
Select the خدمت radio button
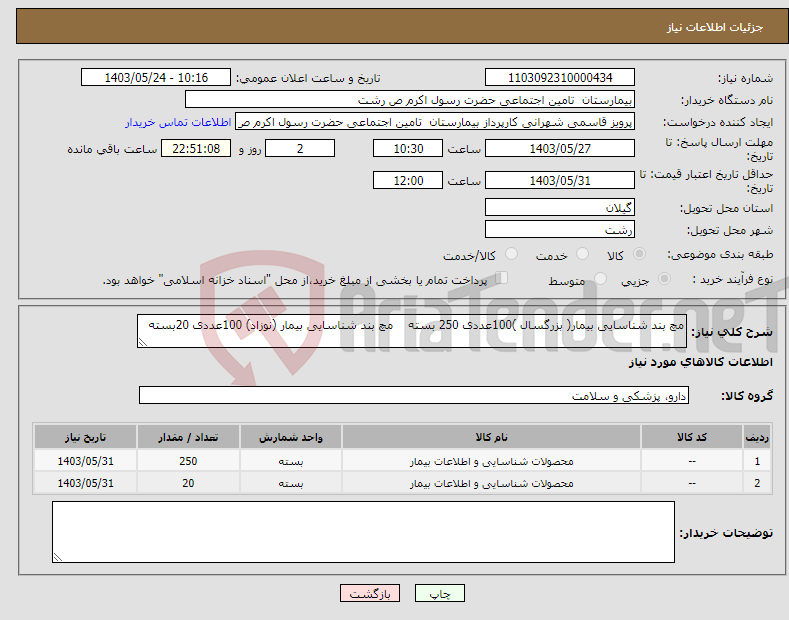click(x=582, y=254)
